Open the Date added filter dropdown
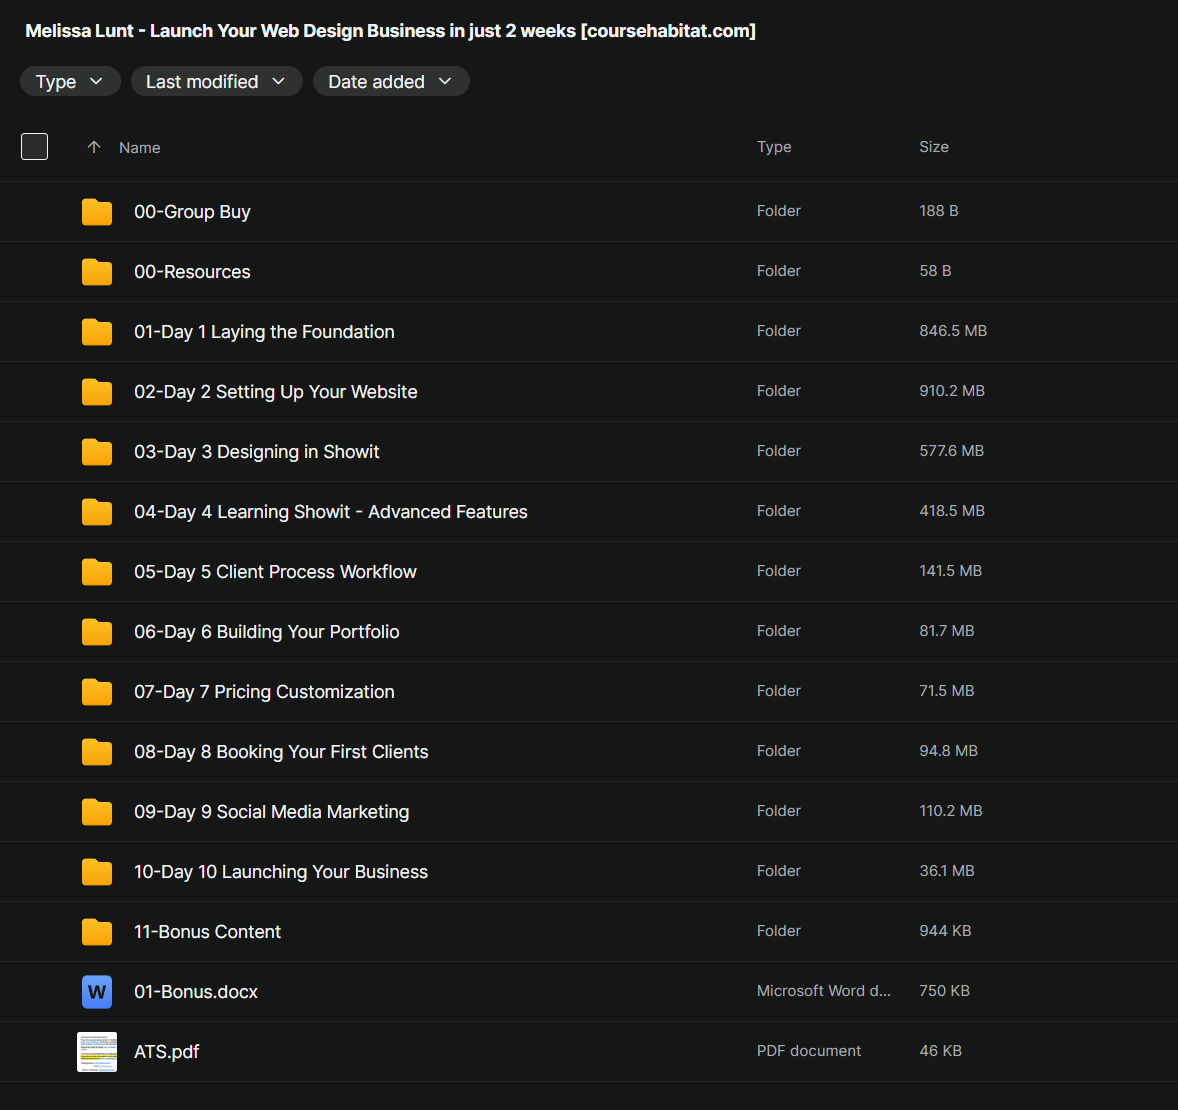The image size is (1178, 1110). [x=391, y=81]
